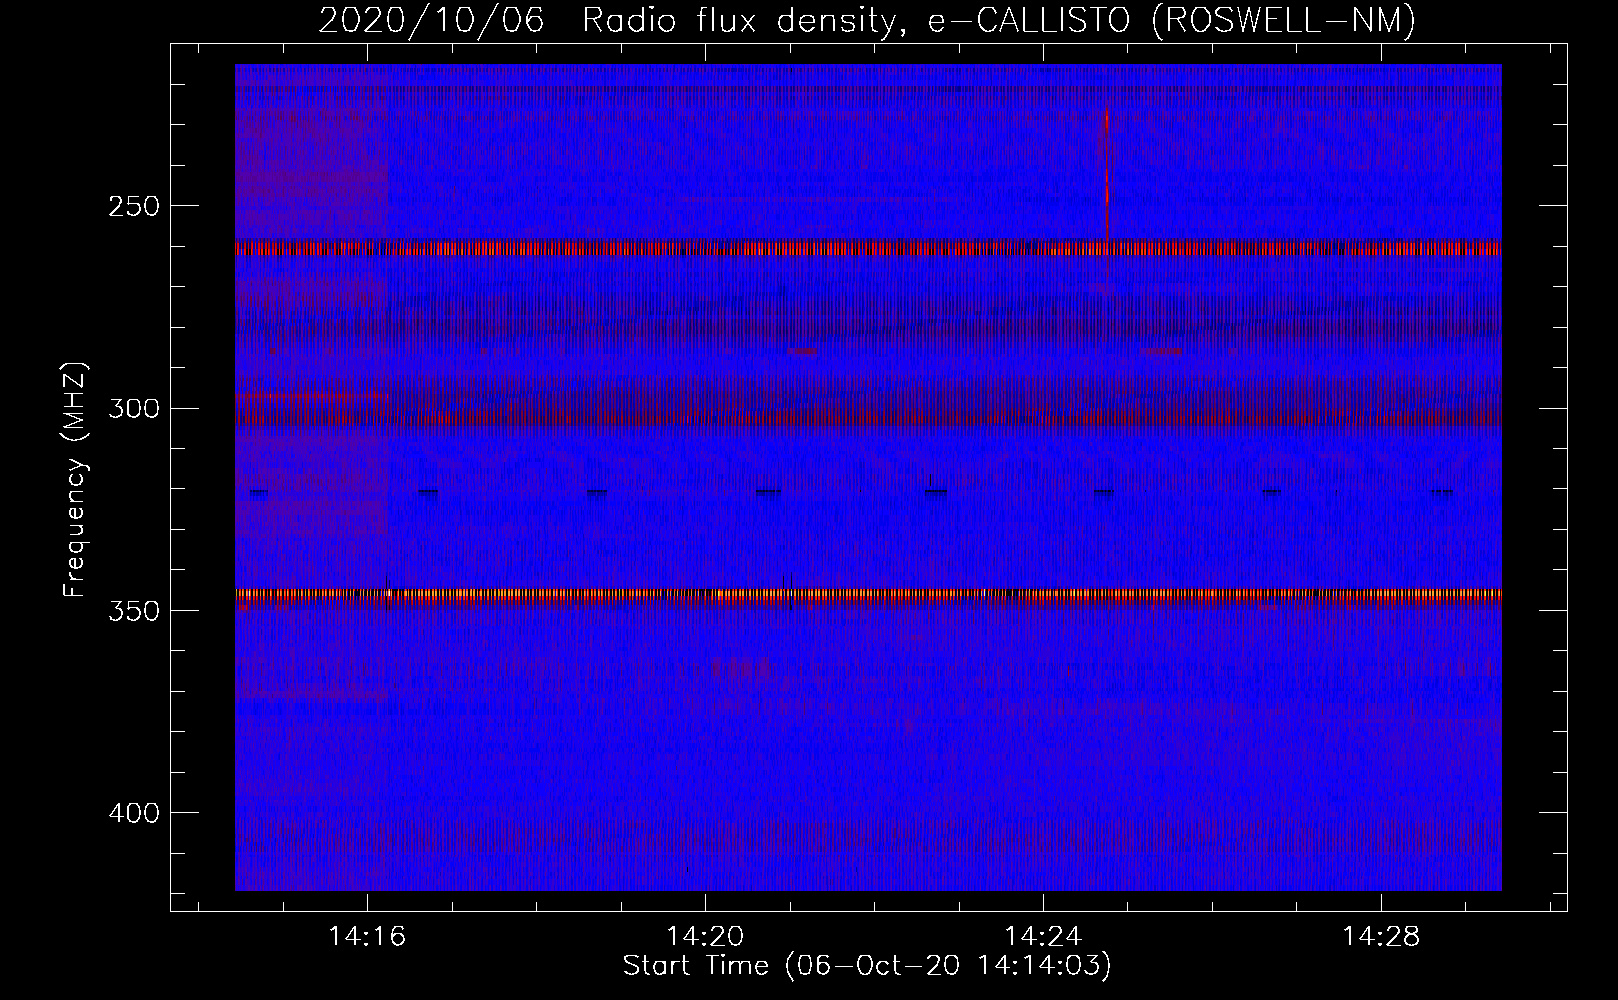The width and height of the screenshot is (1618, 1000).
Task: Click the Start Time axis label
Action: (867, 966)
